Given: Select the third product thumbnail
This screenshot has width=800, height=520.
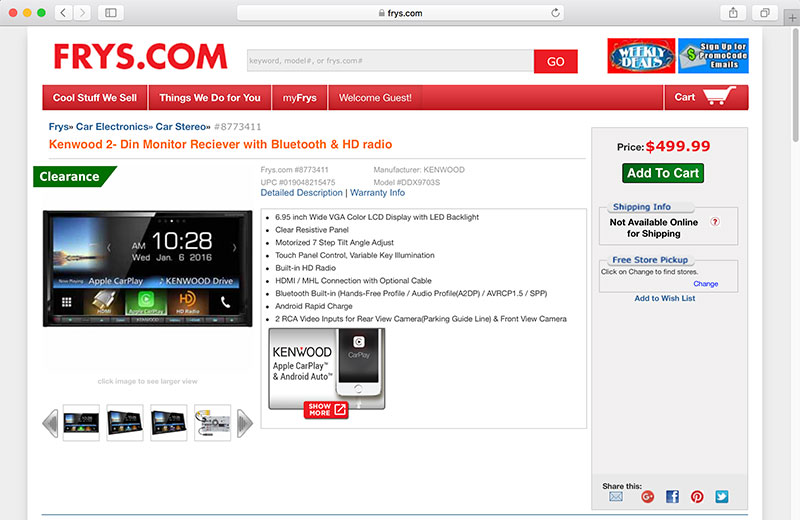Looking at the screenshot, I should tap(169, 423).
